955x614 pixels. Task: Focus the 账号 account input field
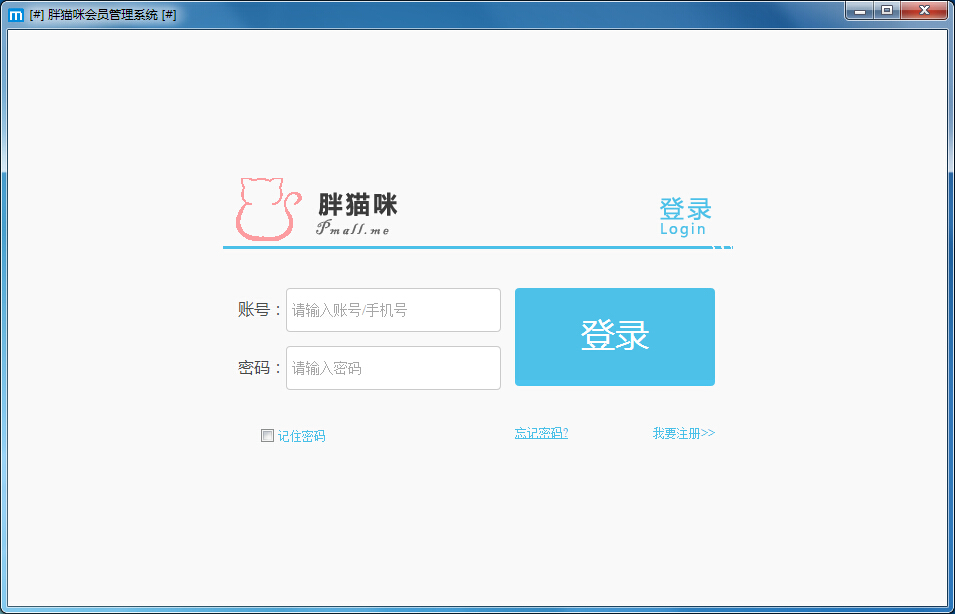(x=393, y=310)
